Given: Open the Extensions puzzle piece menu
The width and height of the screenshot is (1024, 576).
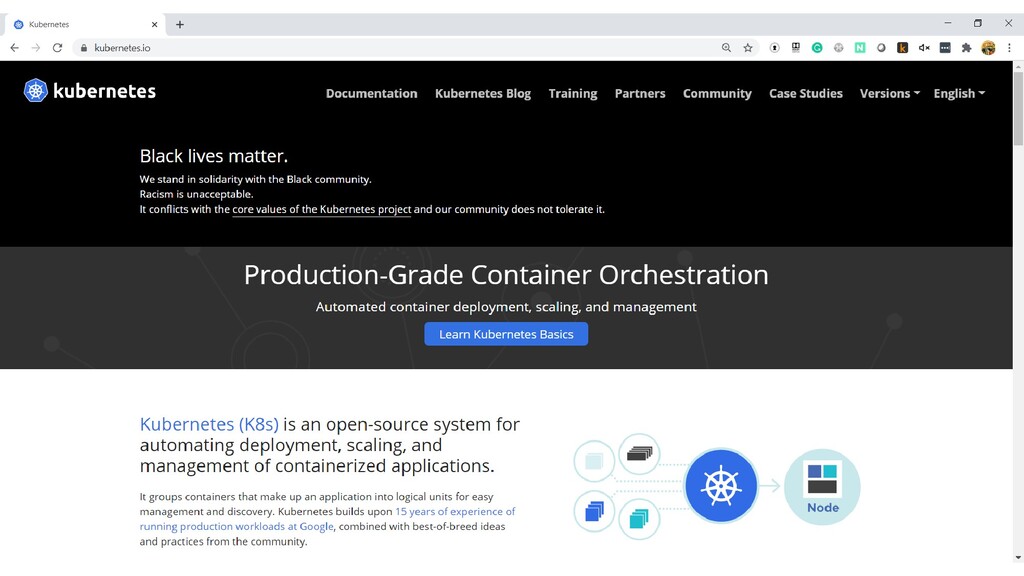Looking at the screenshot, I should click(967, 48).
